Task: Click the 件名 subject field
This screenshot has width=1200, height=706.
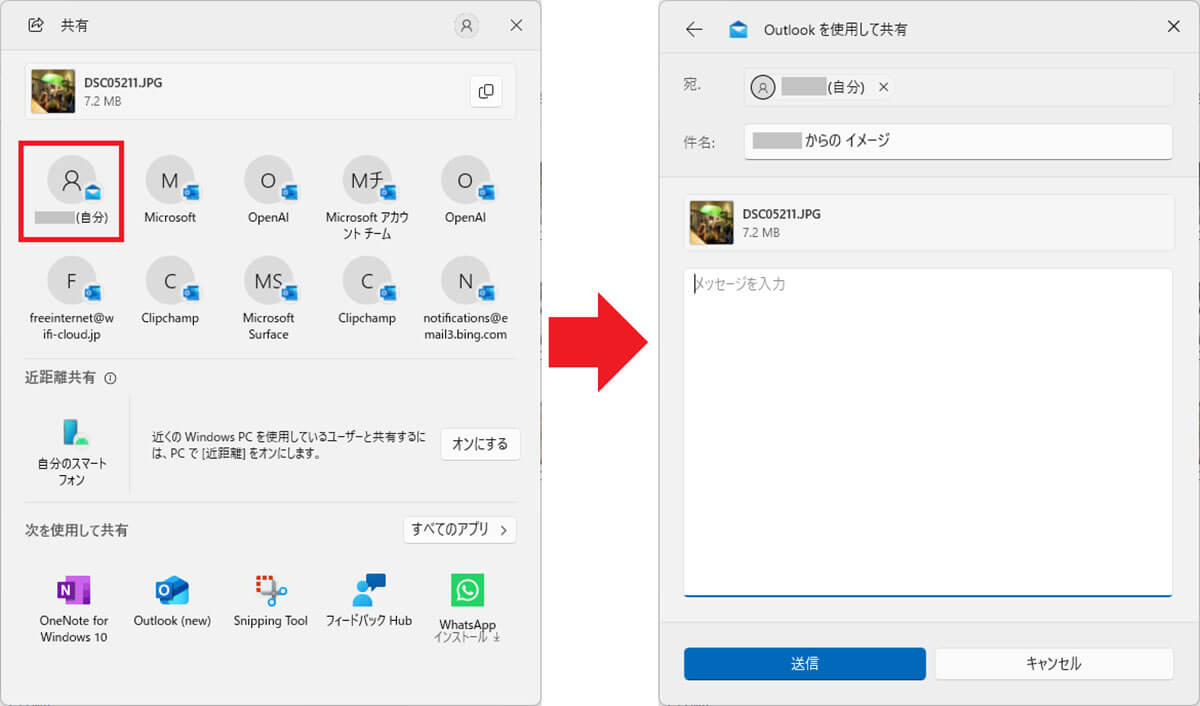Action: click(x=957, y=141)
